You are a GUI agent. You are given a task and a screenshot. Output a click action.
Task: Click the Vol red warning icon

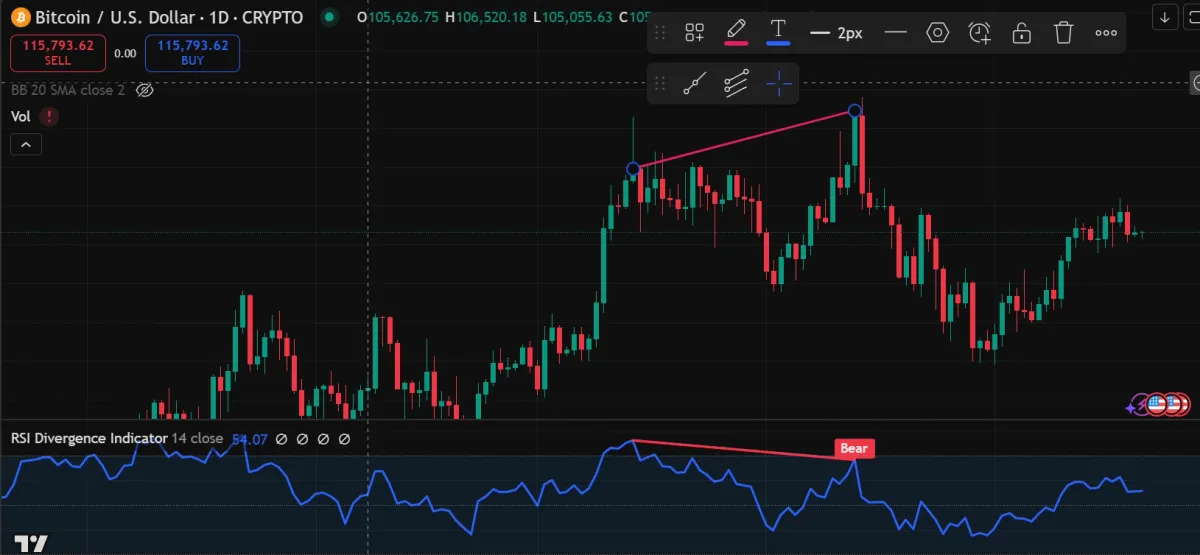coord(48,116)
